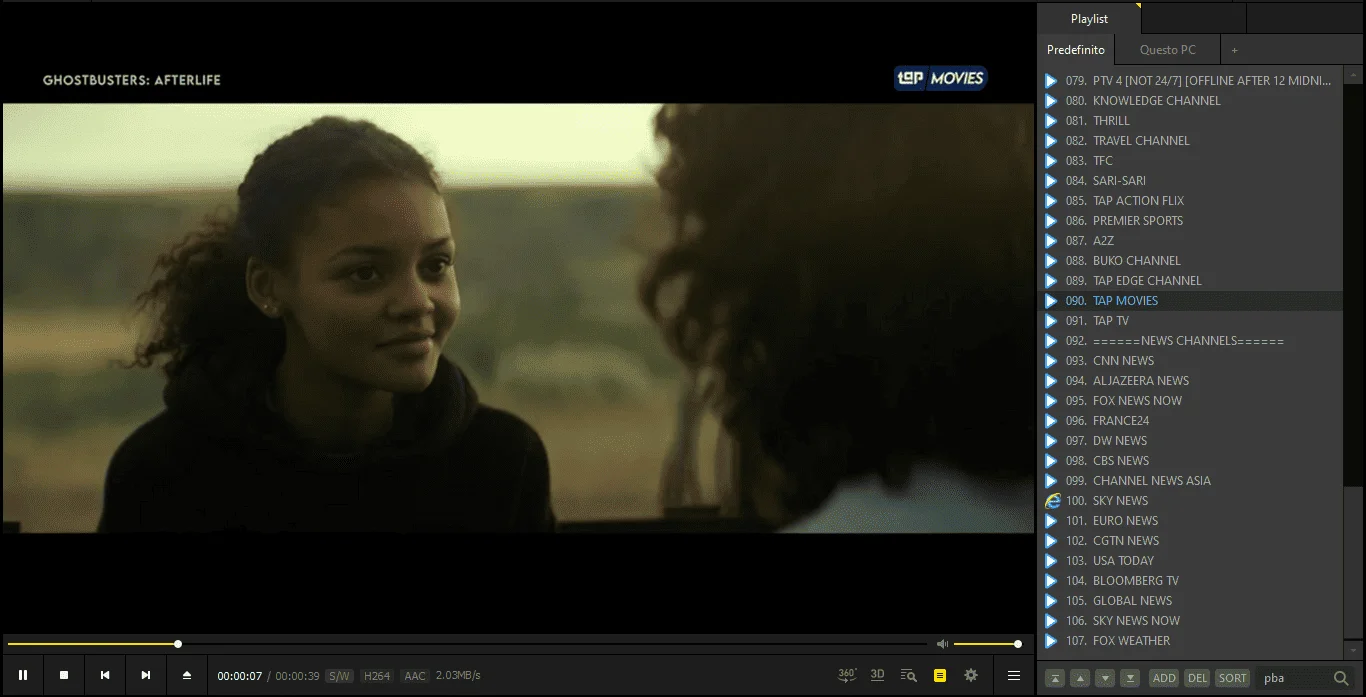This screenshot has height=697, width=1366.
Task: Toggle 3D video mode
Action: tap(877, 675)
